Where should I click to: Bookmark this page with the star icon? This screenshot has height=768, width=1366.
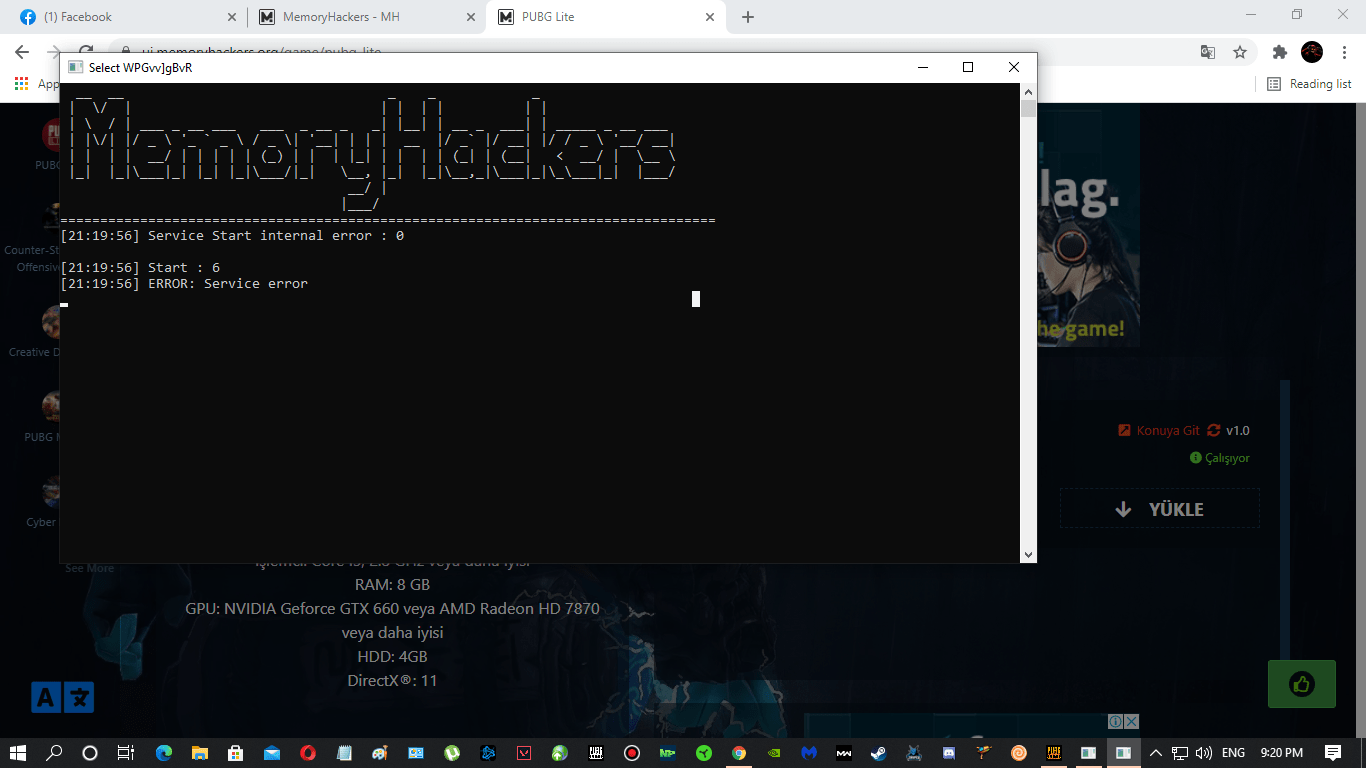(1240, 52)
